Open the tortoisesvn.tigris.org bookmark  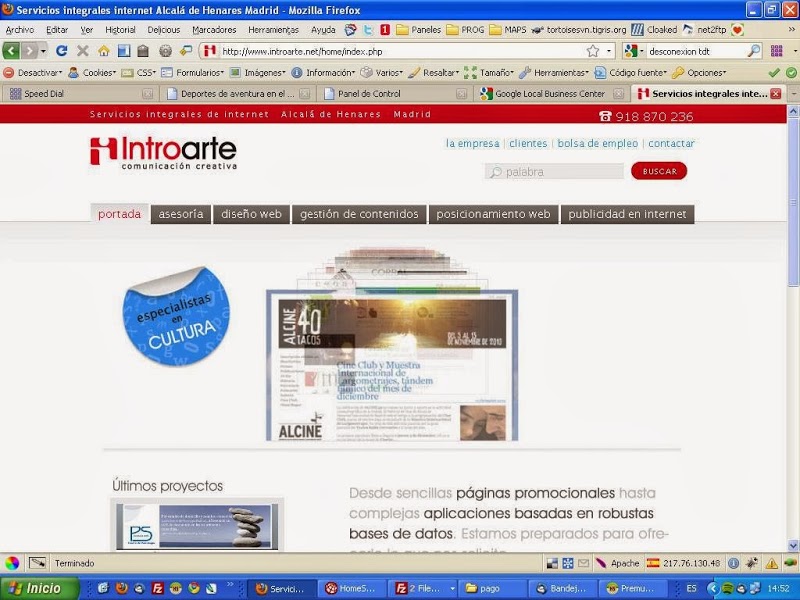tap(579, 30)
